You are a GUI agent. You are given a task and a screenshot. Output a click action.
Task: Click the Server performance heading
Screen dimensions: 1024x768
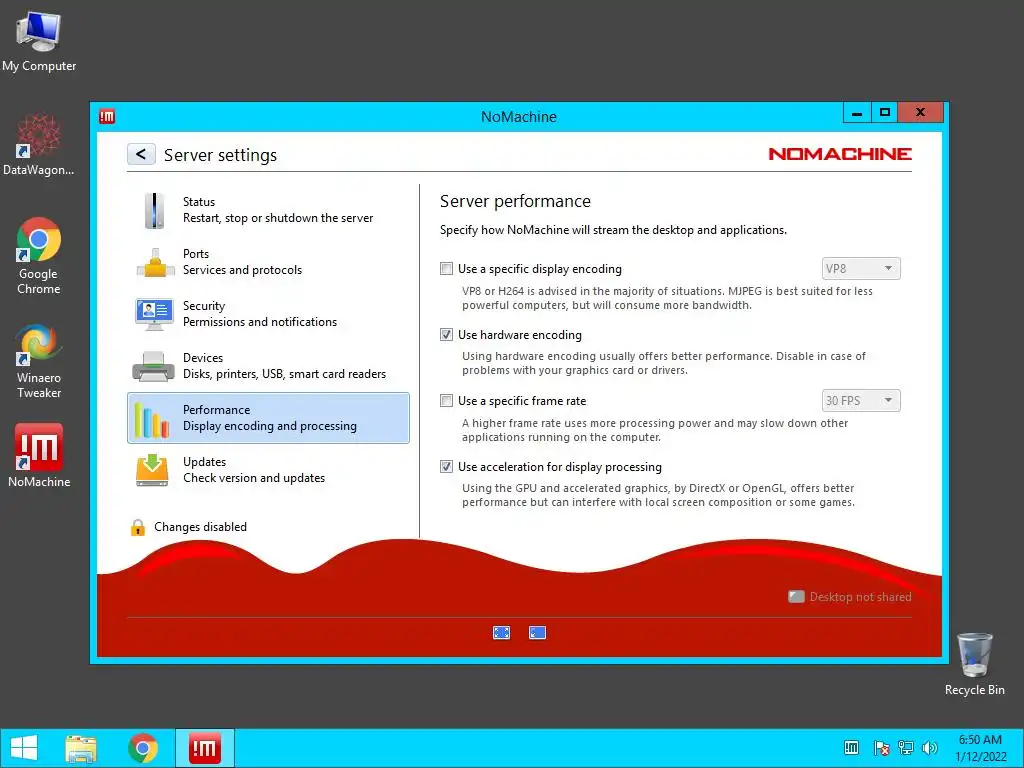coord(515,201)
